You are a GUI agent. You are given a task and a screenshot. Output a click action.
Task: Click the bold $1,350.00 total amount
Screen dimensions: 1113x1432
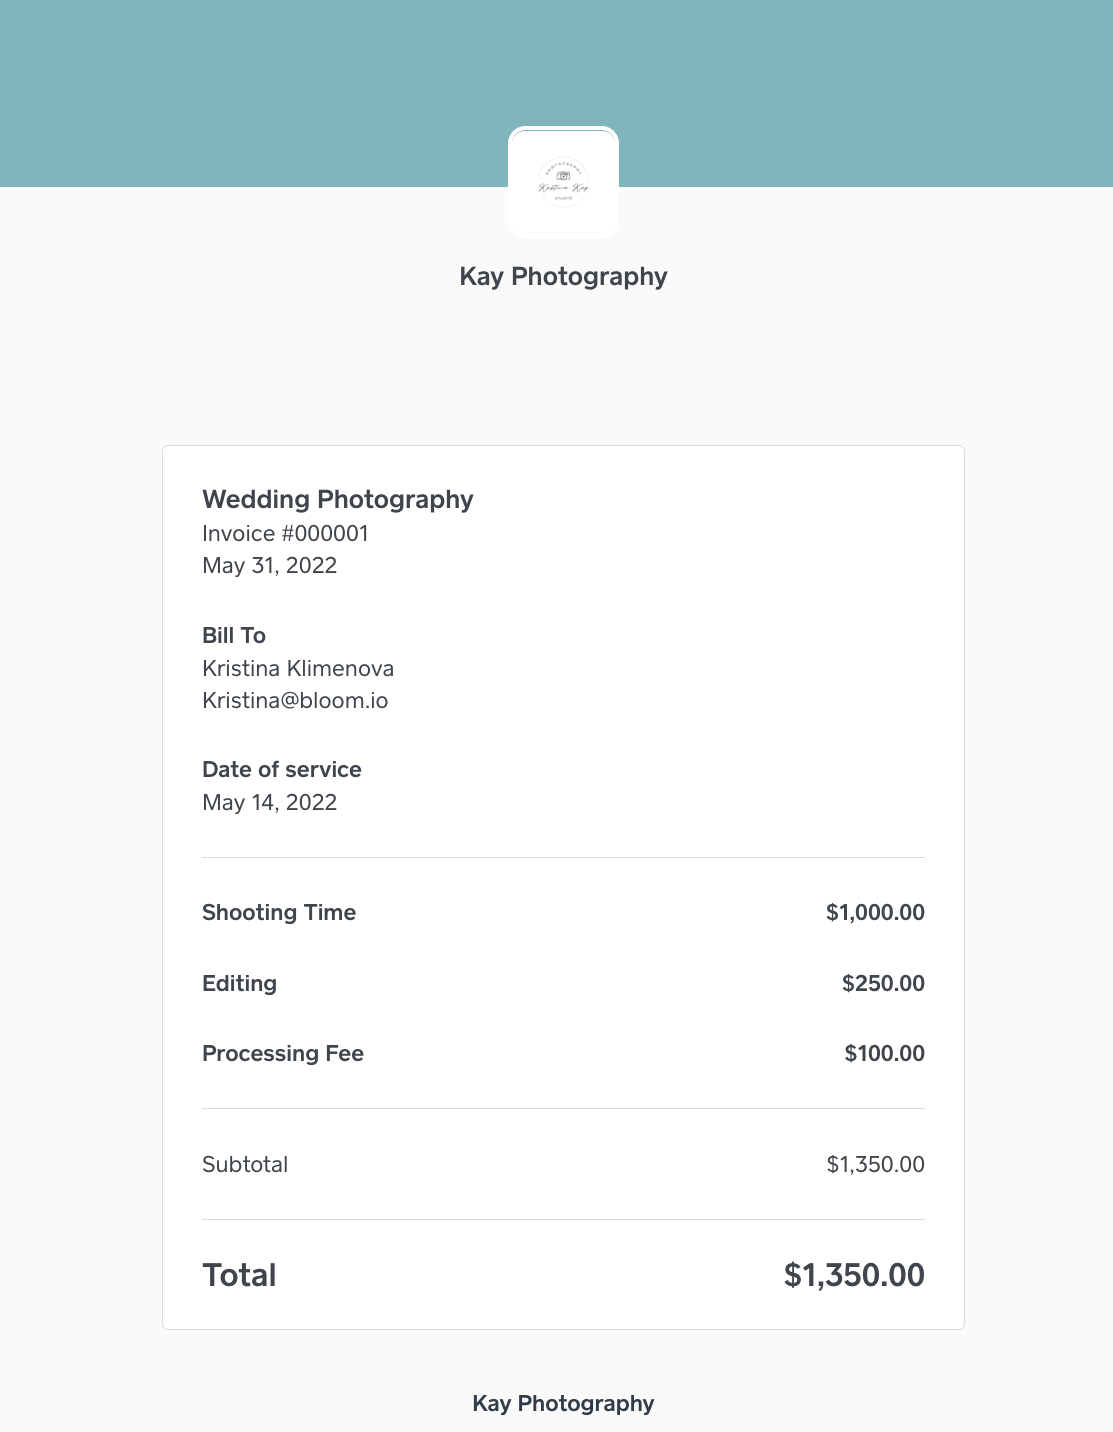tap(854, 1275)
